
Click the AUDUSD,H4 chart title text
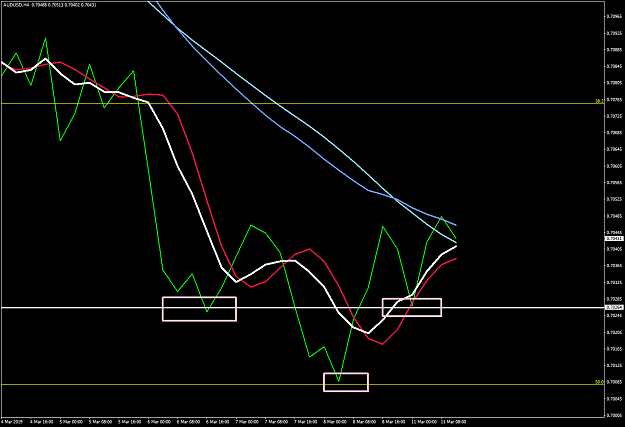14,5
